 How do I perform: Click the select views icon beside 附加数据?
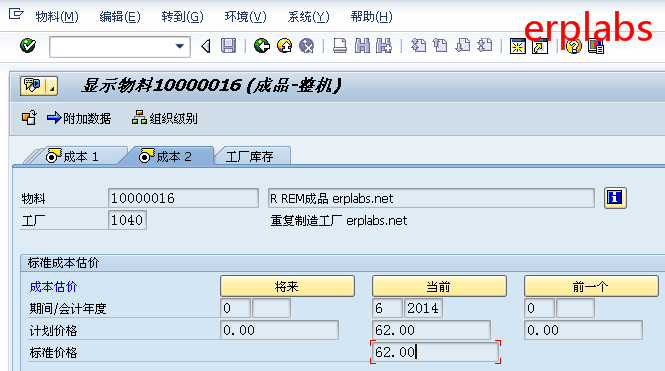pos(29,118)
